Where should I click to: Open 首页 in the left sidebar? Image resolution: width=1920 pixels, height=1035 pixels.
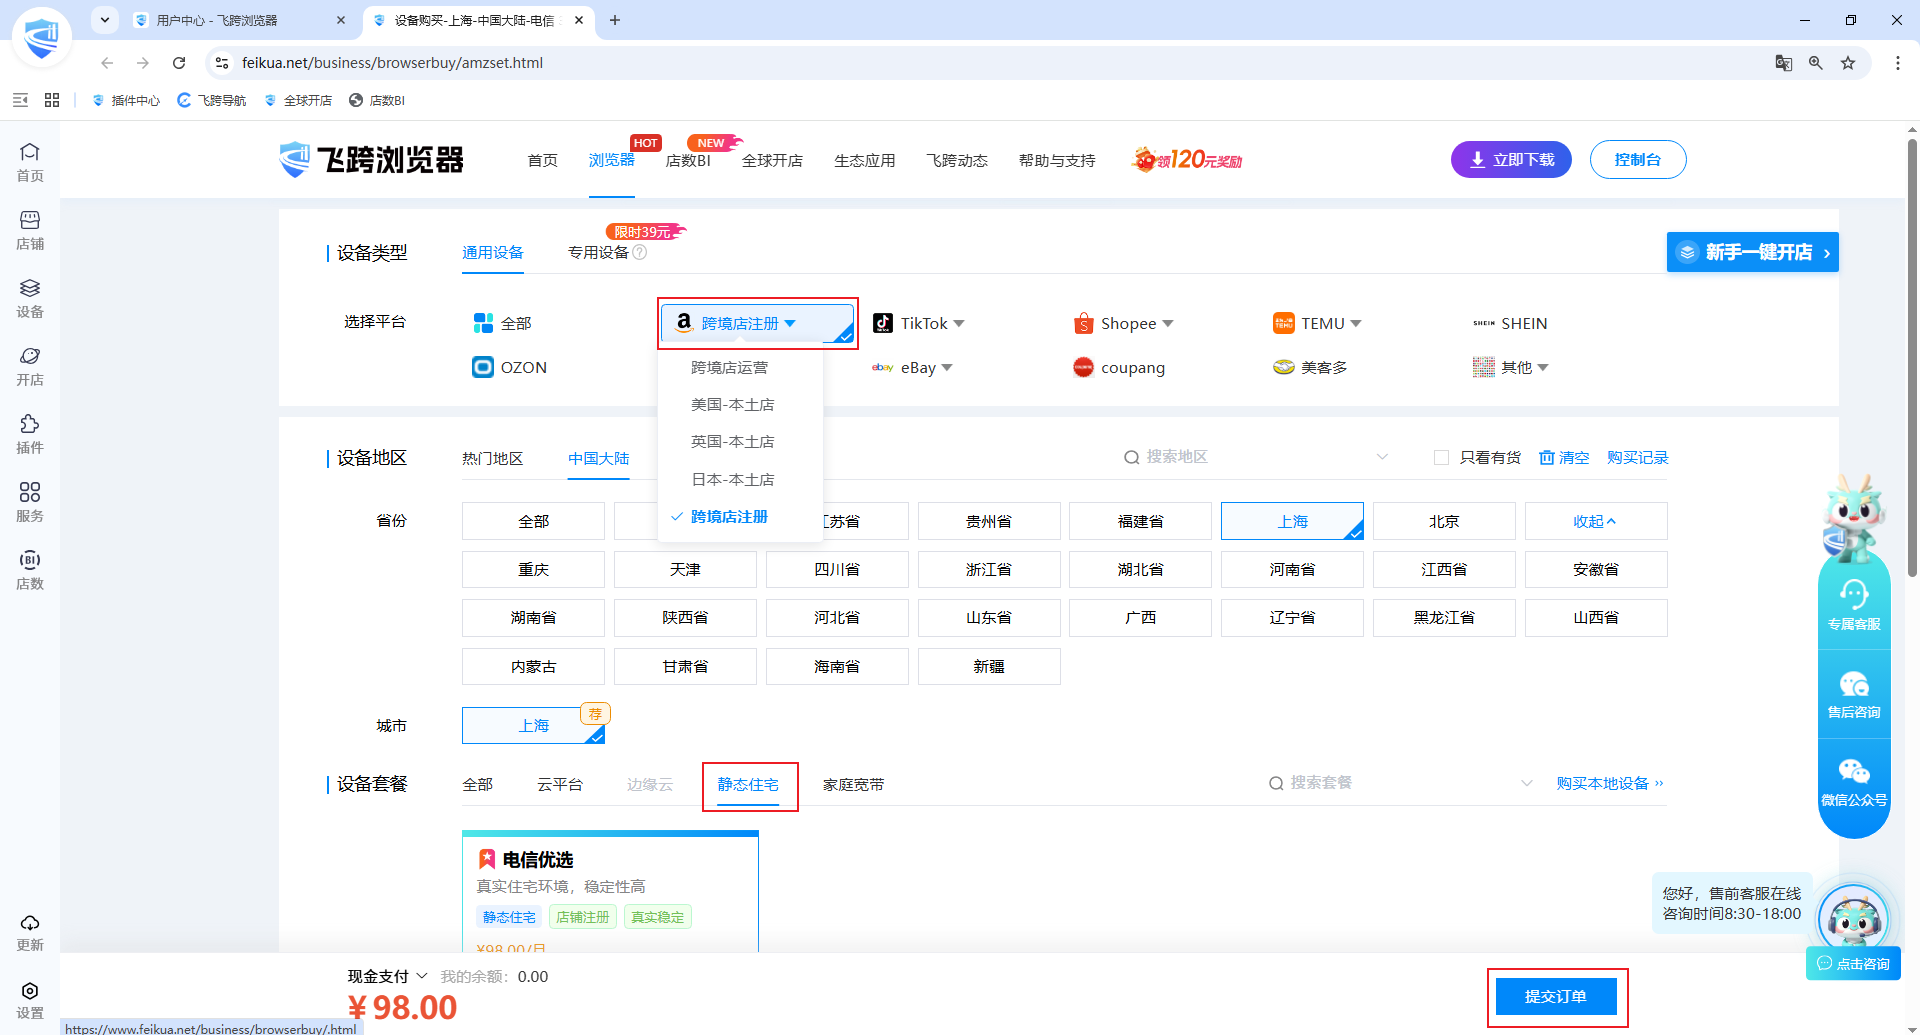(30, 162)
